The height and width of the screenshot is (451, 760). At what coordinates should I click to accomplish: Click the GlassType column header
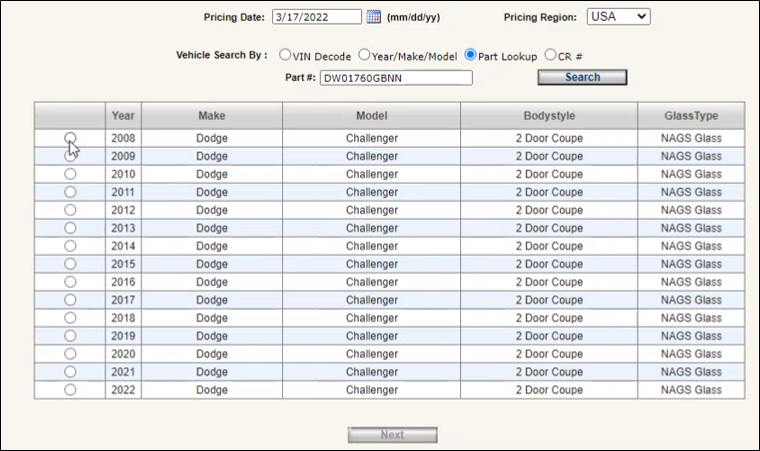click(x=691, y=115)
